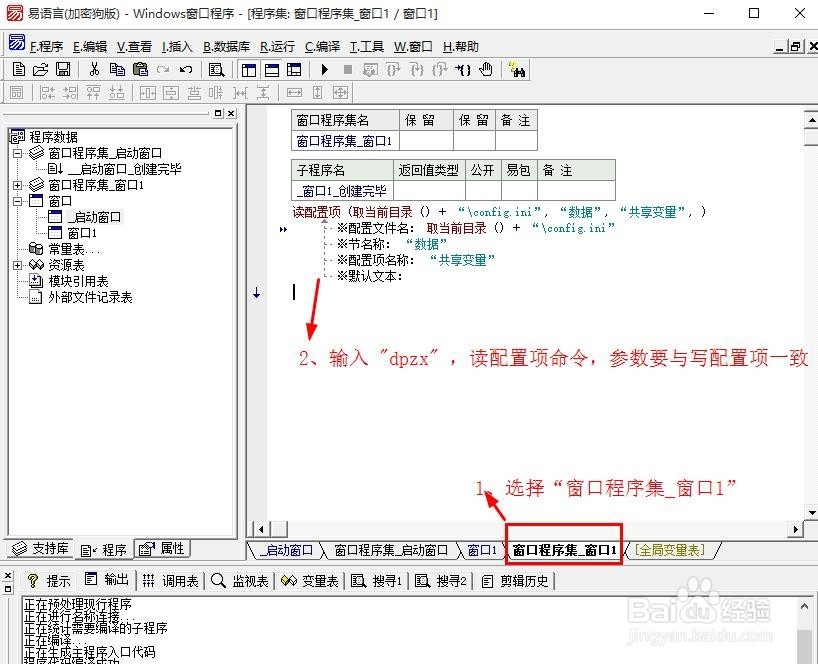Switch to the 属性 panel tab

coord(162,548)
